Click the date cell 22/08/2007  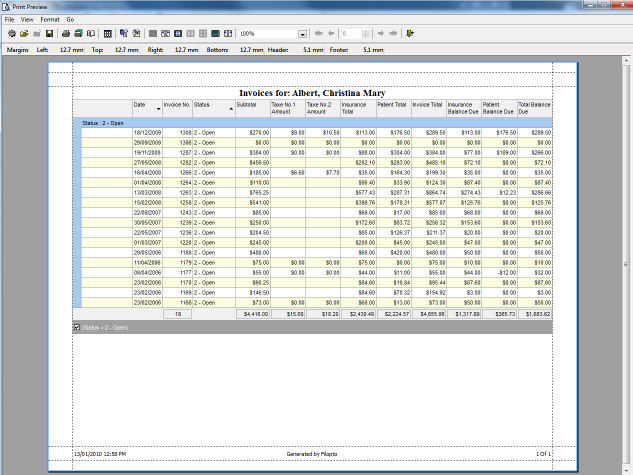pyautogui.click(x=147, y=213)
